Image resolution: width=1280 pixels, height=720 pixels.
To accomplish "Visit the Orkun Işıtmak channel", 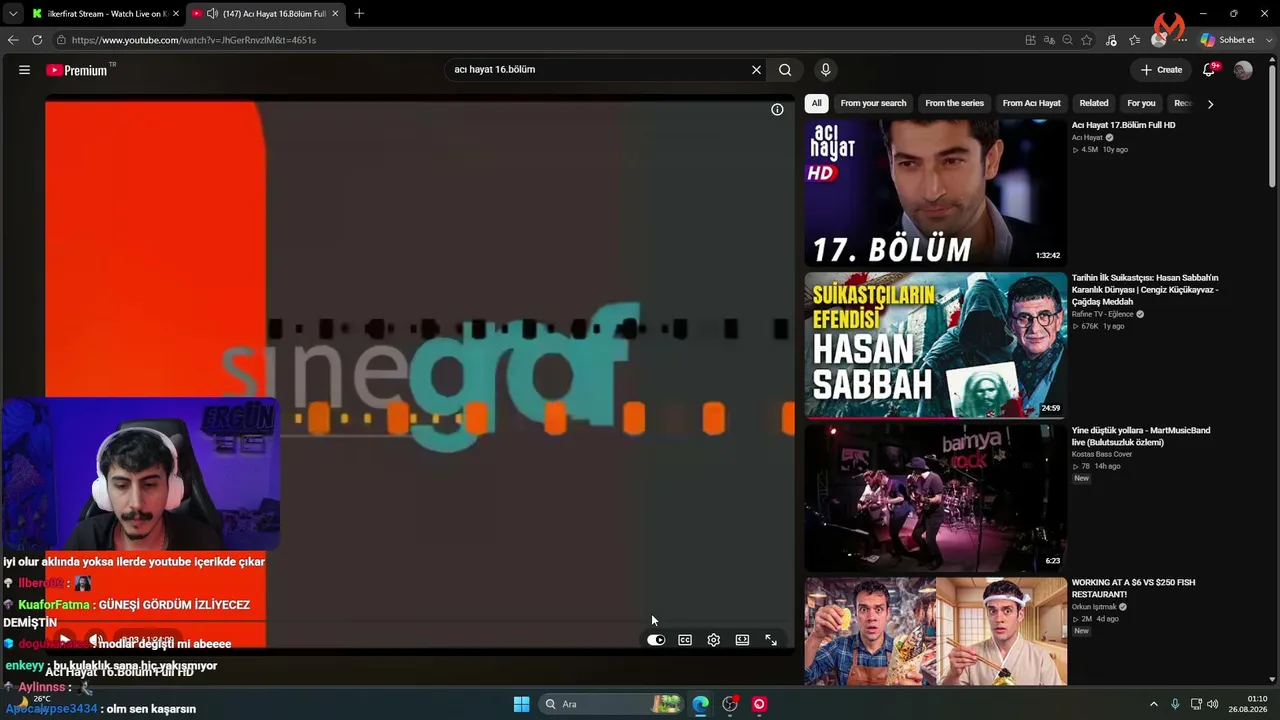I will pos(1093,607).
